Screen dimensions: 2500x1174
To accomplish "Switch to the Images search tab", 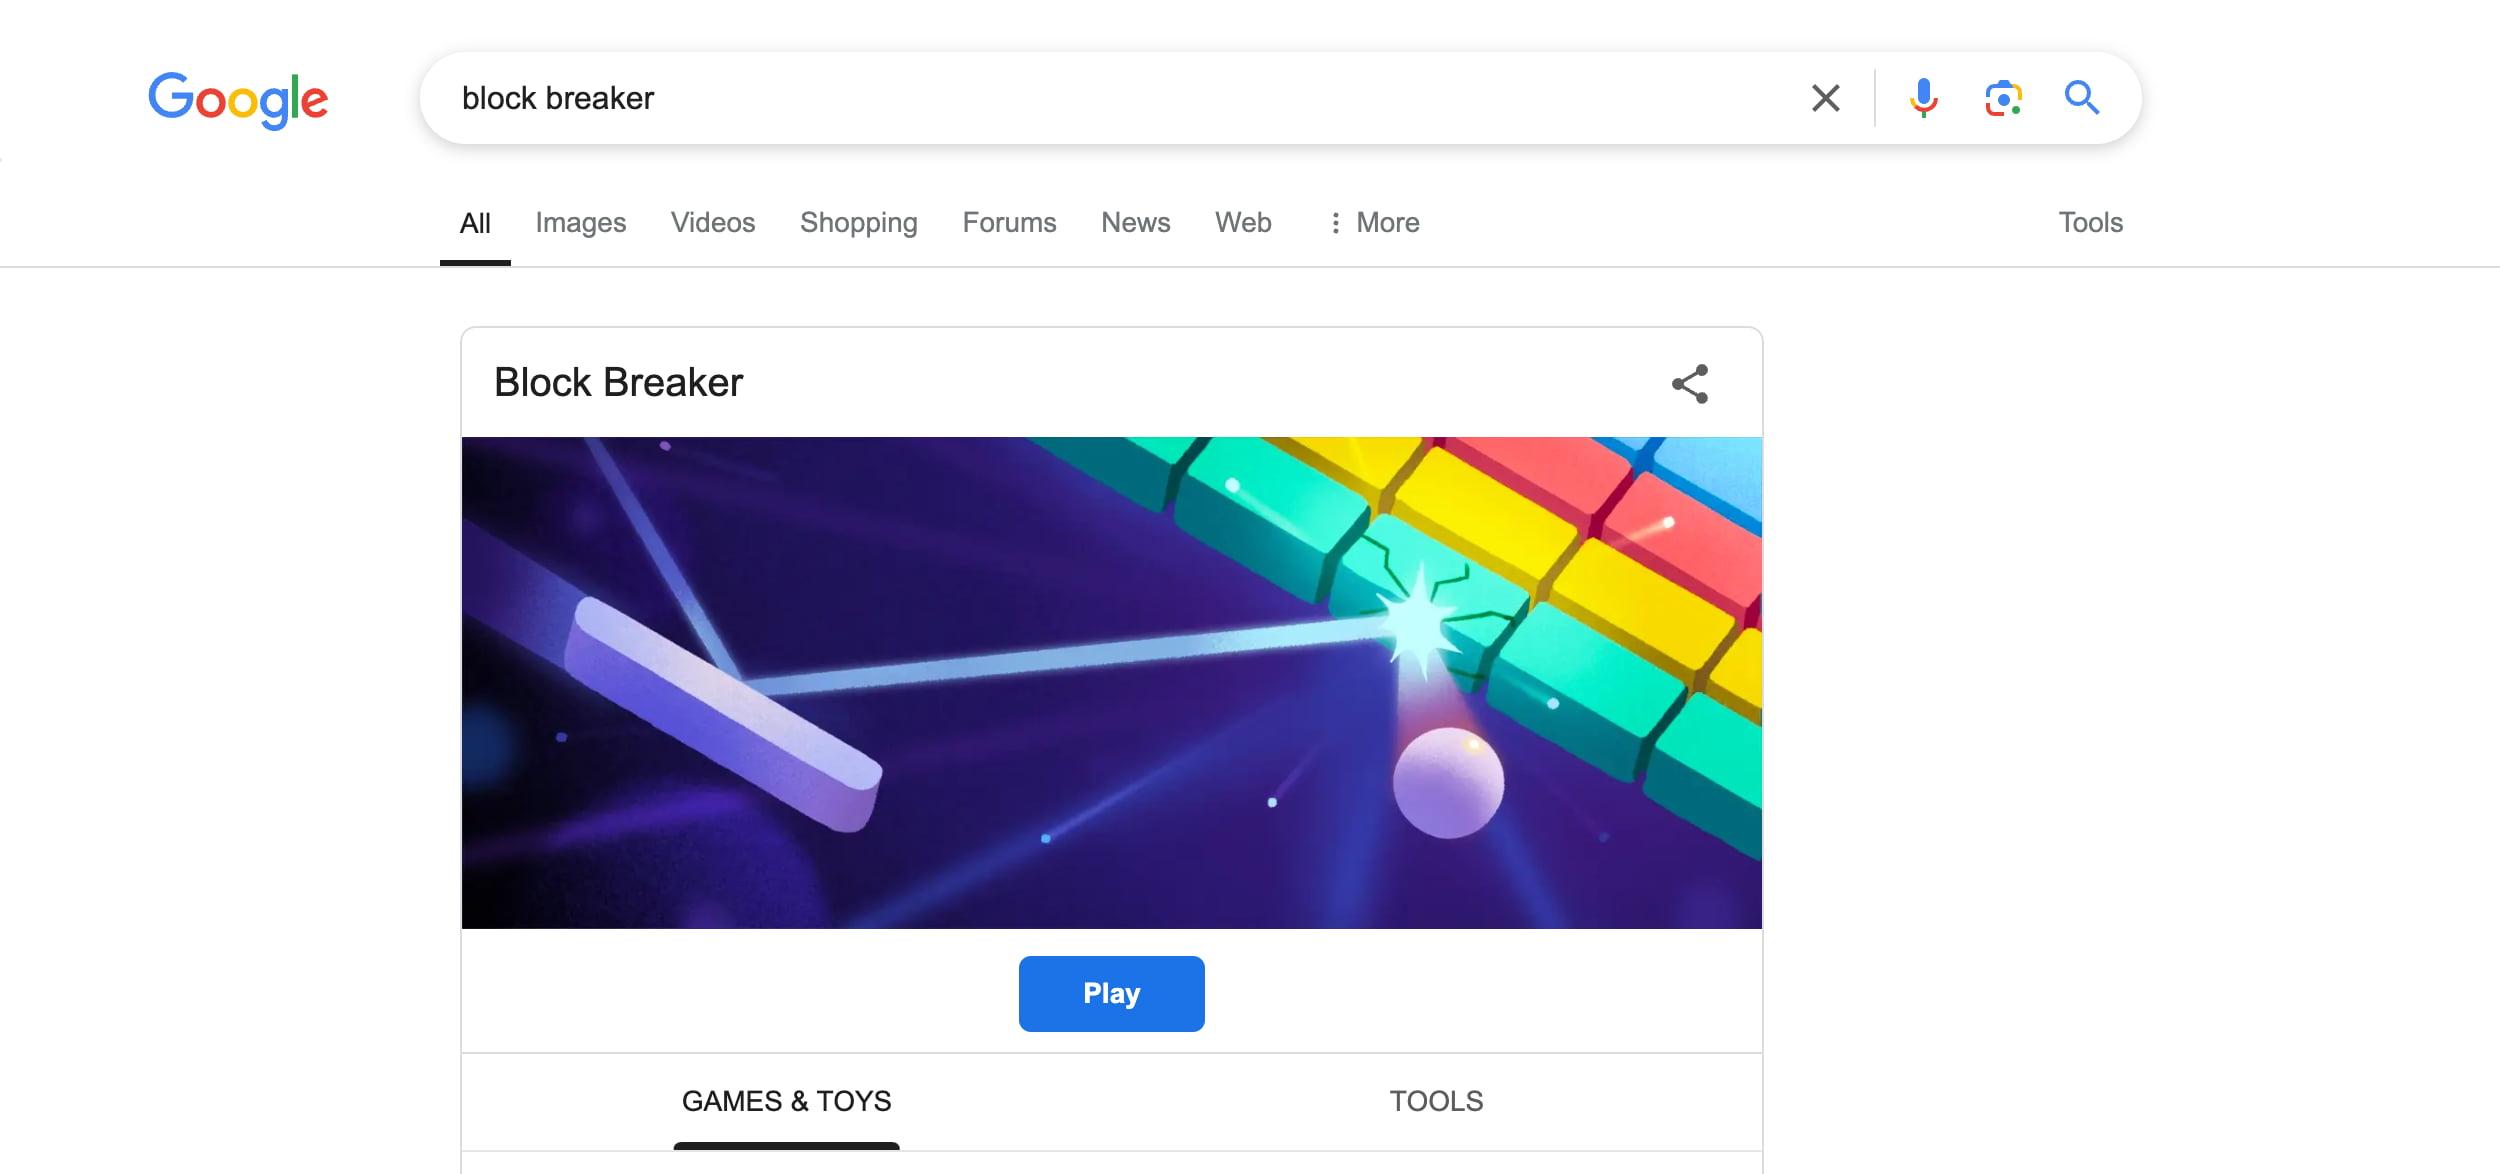I will coord(580,222).
